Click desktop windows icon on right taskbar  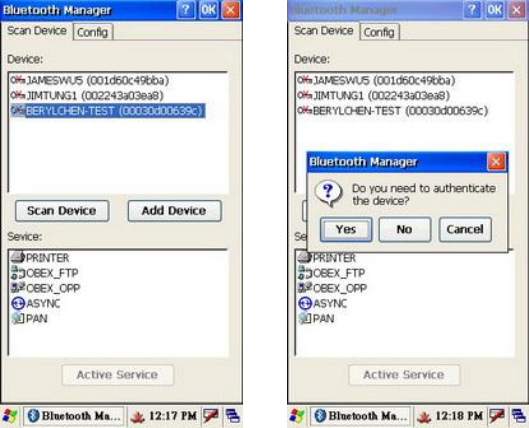tap(519, 416)
